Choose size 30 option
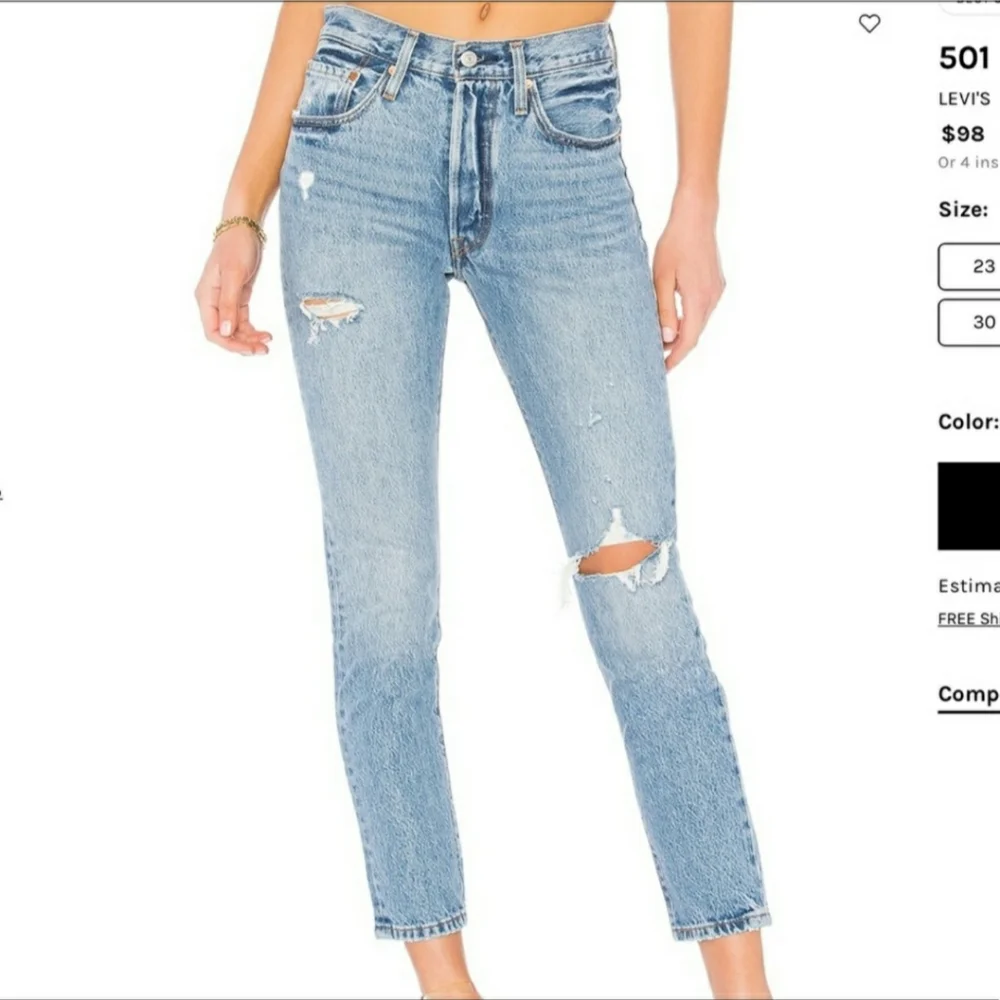The width and height of the screenshot is (1000, 1000). pyautogui.click(x=969, y=322)
